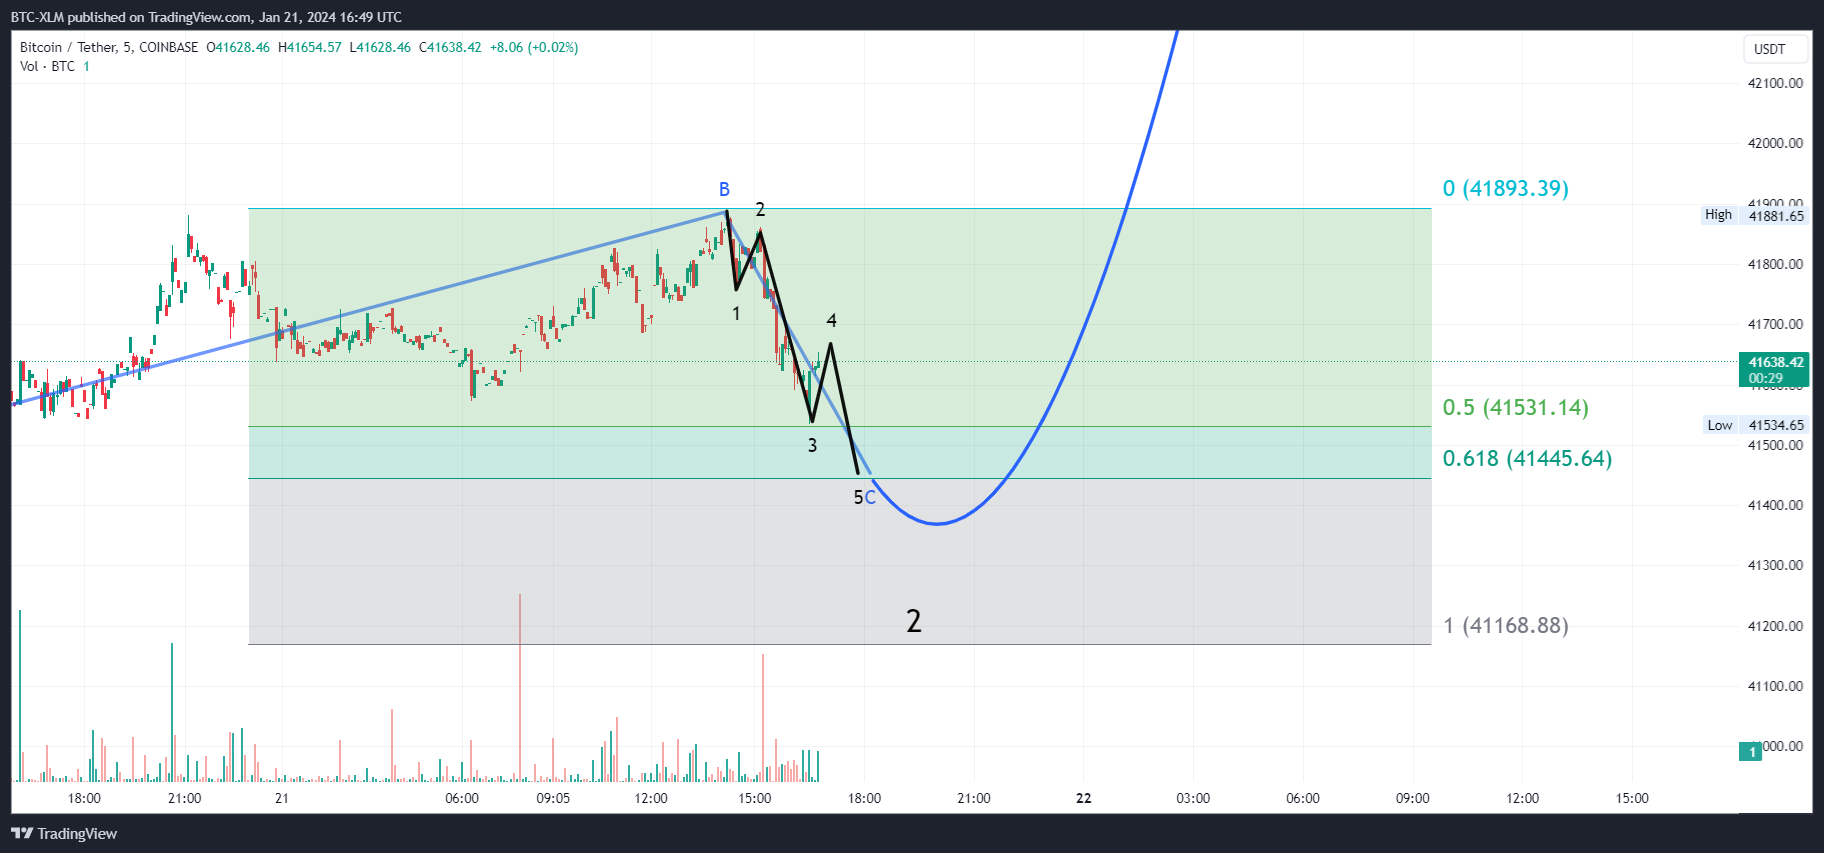
Task: Select the 0.5 (41531.14) Fibonacci label
Action: pyautogui.click(x=1515, y=407)
